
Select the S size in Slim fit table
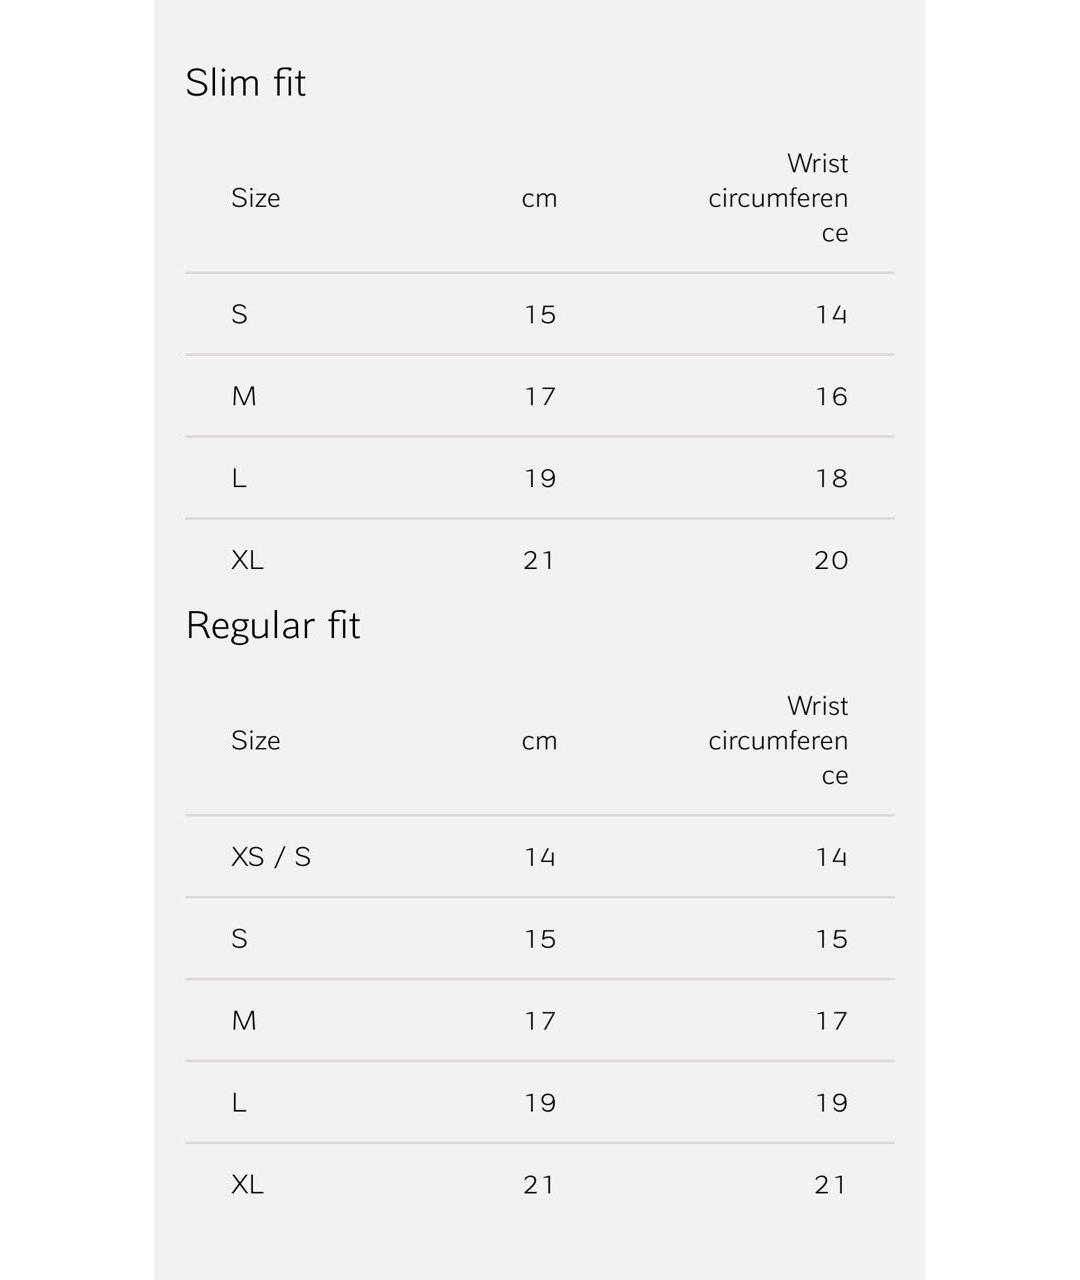240,314
